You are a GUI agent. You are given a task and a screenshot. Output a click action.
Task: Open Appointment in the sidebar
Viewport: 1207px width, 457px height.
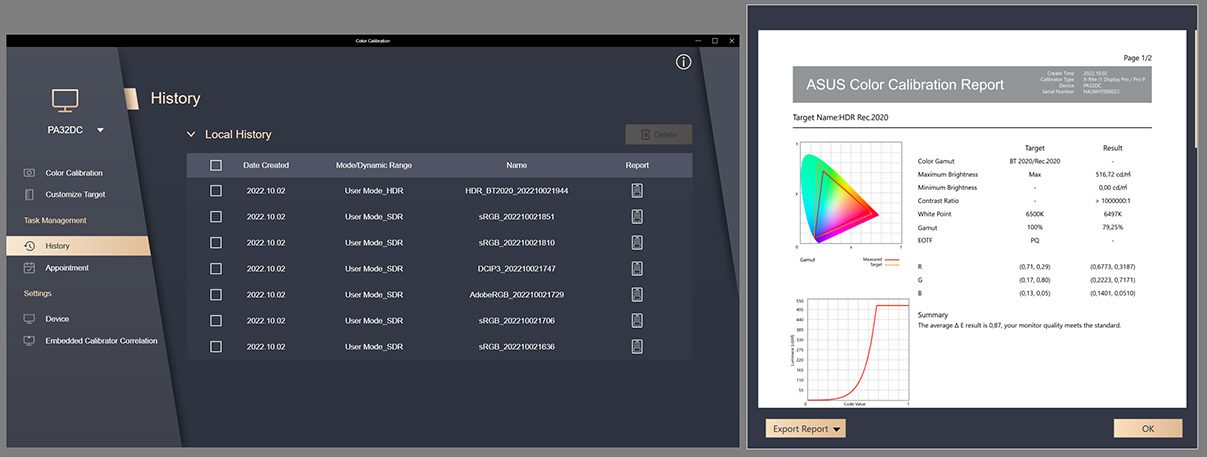67,268
